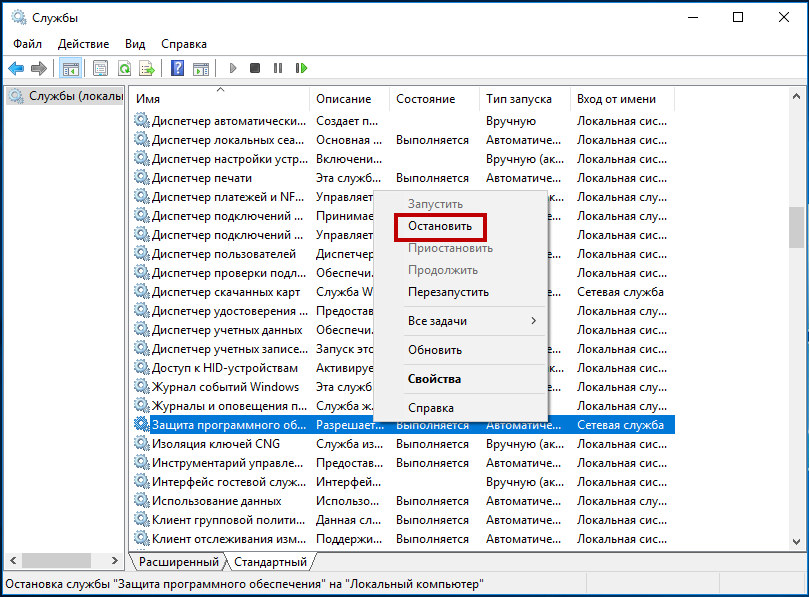Sort by the Тип запуска column header
Screen dimensions: 809x597
(x=525, y=99)
